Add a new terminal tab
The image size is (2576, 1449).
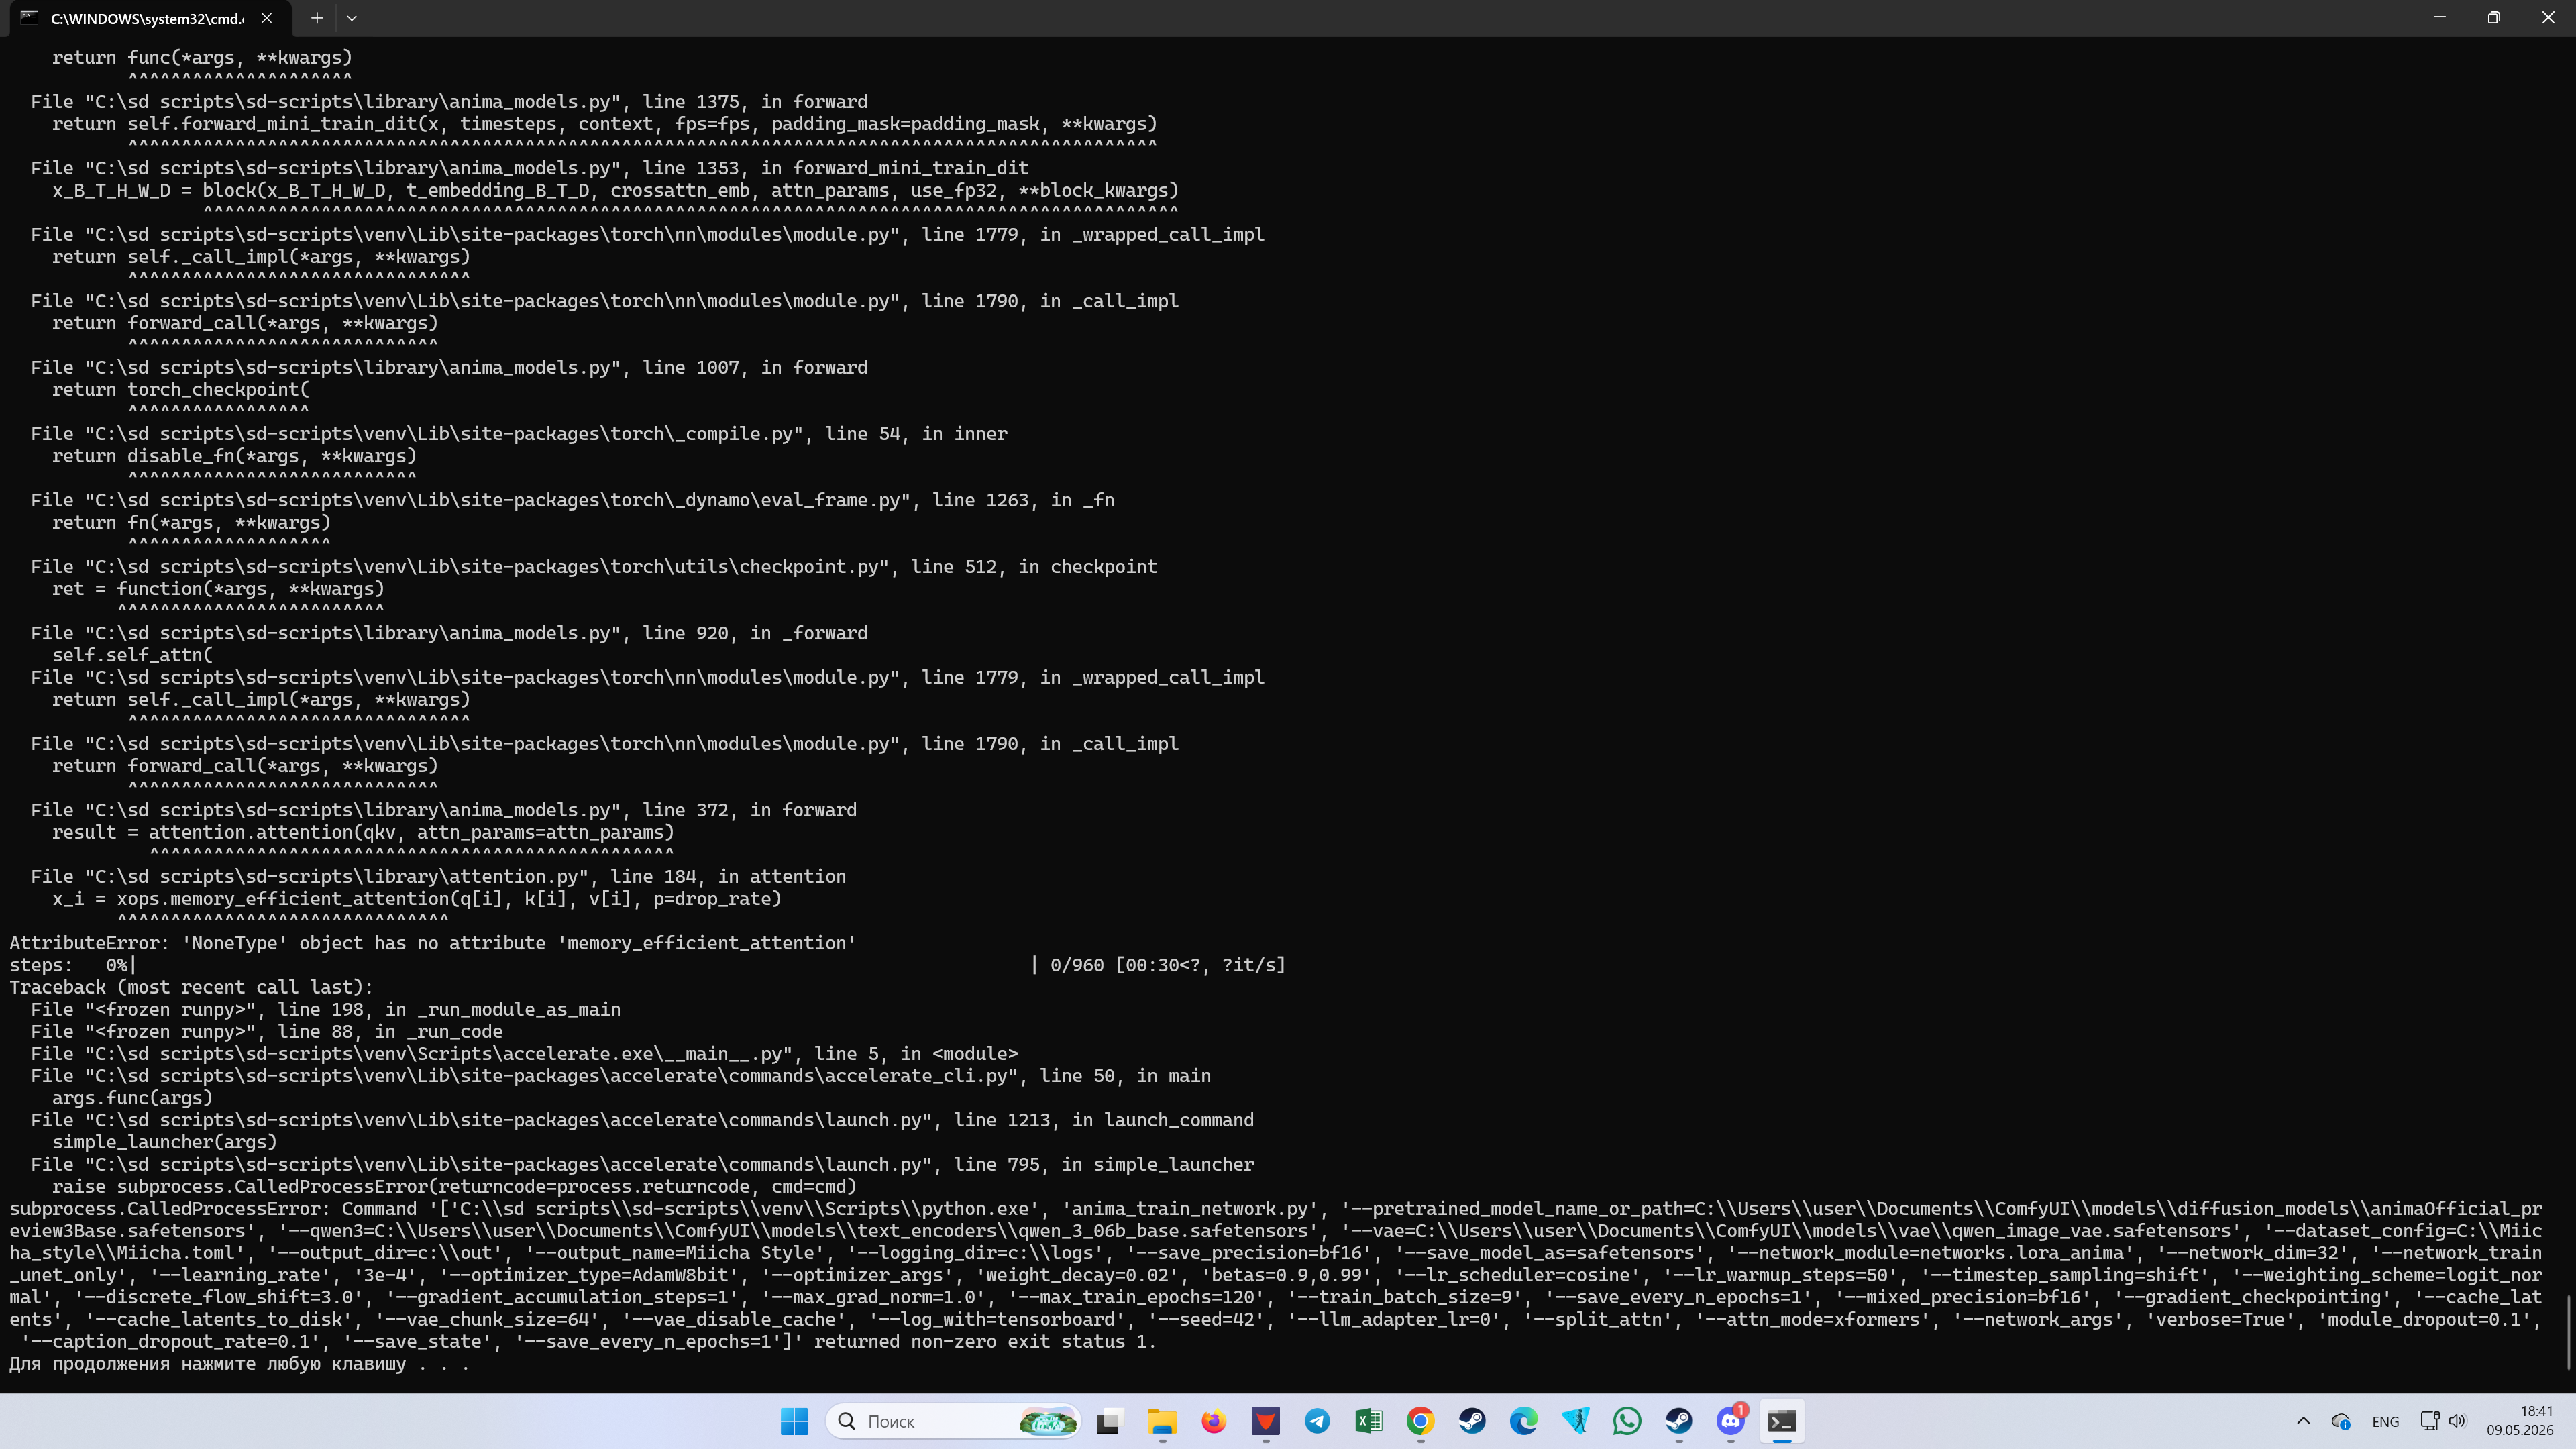tap(316, 18)
